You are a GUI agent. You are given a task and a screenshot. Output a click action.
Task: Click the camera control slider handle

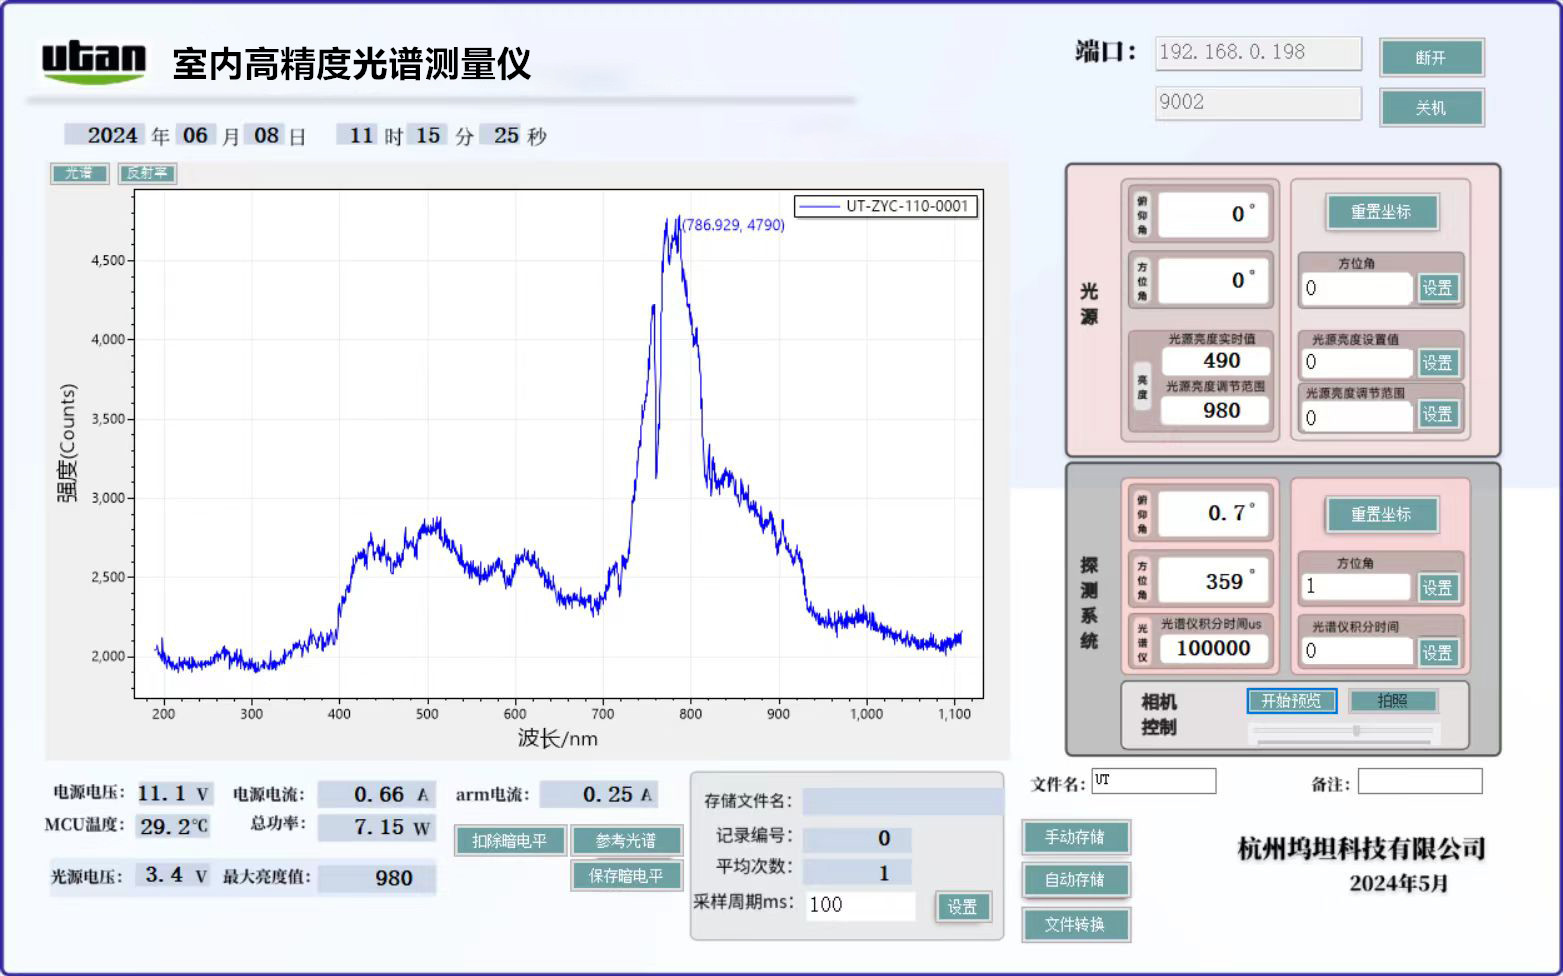point(1355,730)
